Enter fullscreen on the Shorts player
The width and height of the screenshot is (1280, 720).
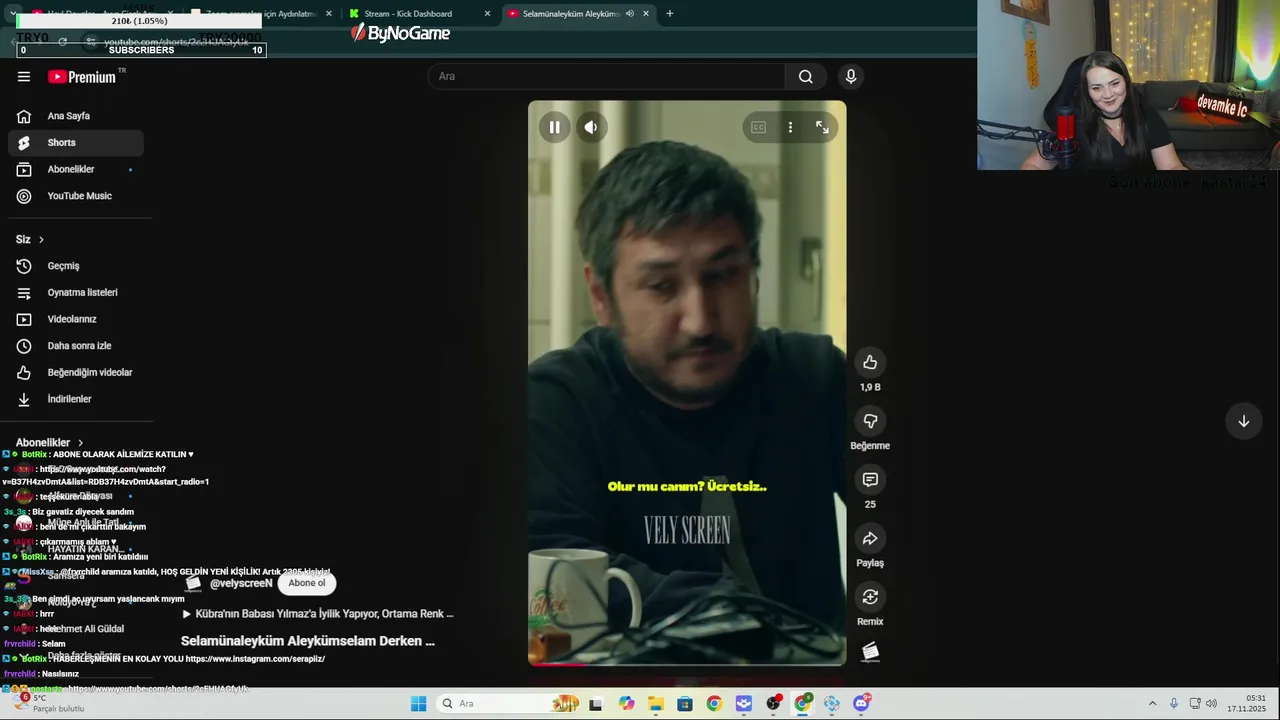click(822, 127)
